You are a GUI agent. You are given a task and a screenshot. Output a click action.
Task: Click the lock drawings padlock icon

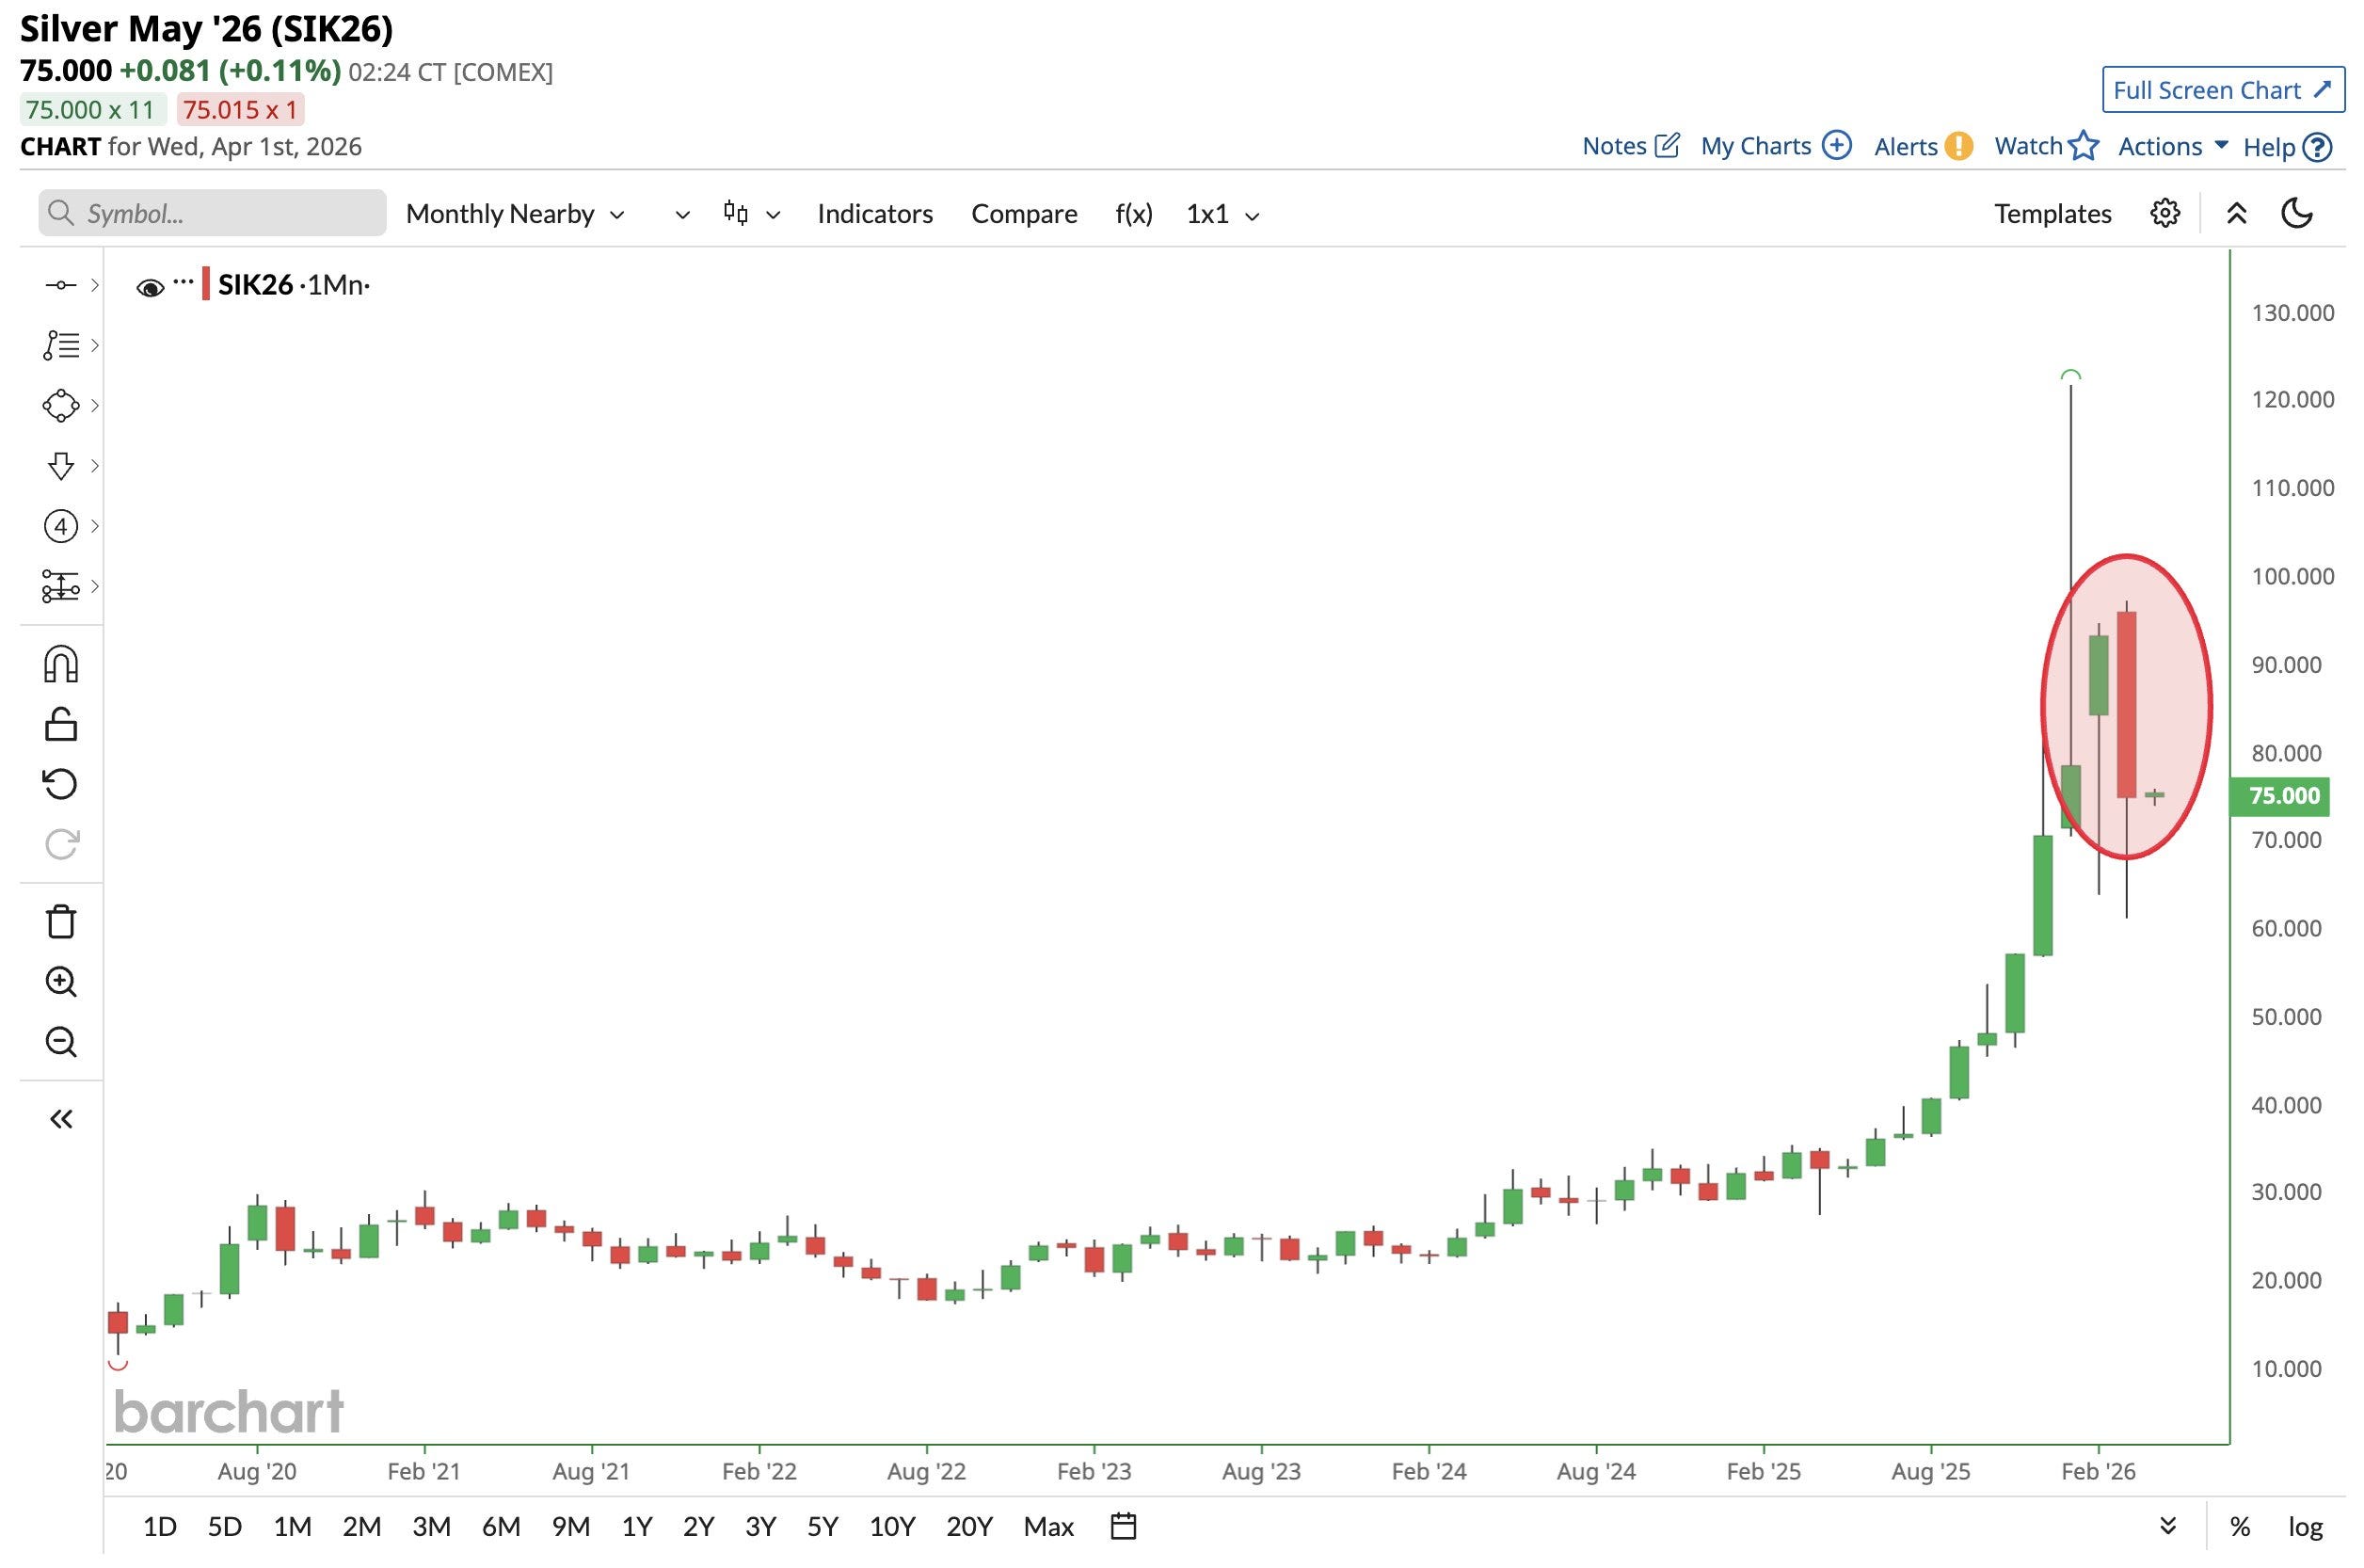pyautogui.click(x=61, y=725)
